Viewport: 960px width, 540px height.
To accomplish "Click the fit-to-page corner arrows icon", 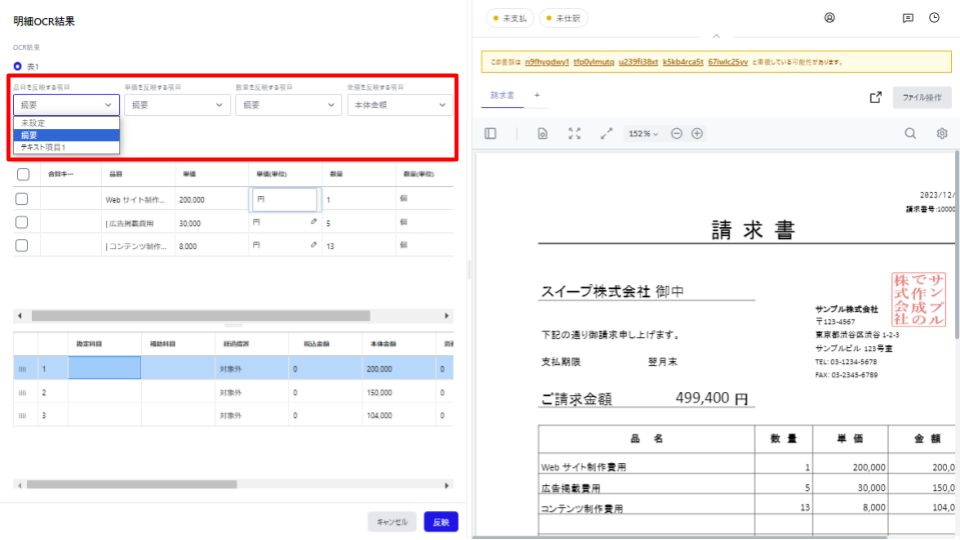I will (x=574, y=133).
